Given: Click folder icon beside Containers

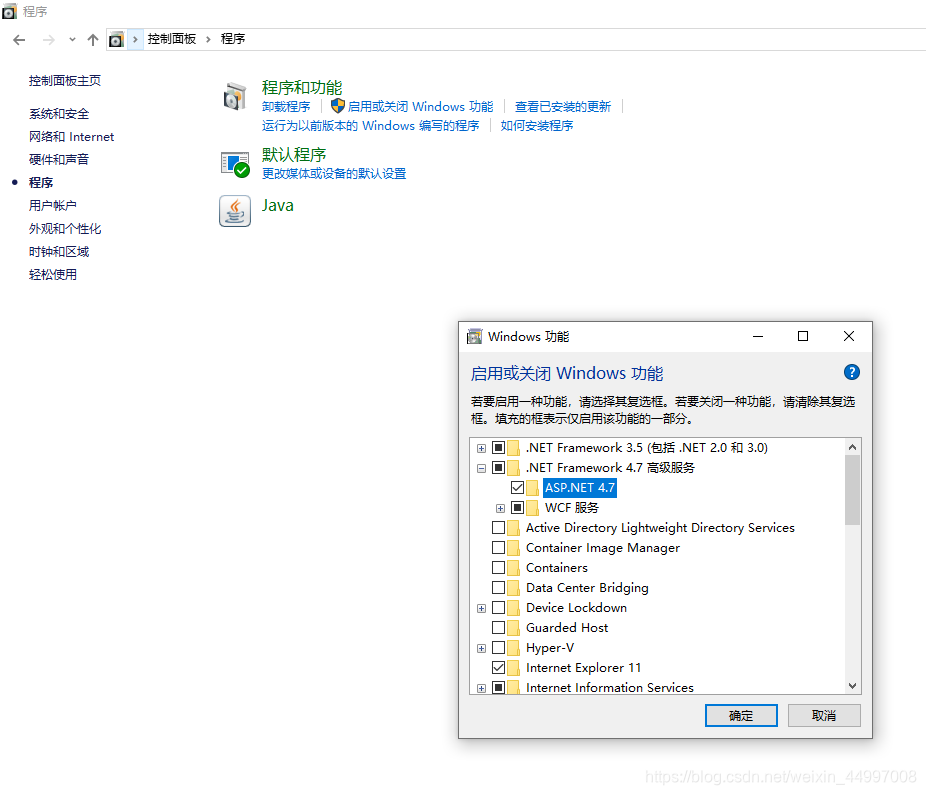Looking at the screenshot, I should 513,568.
